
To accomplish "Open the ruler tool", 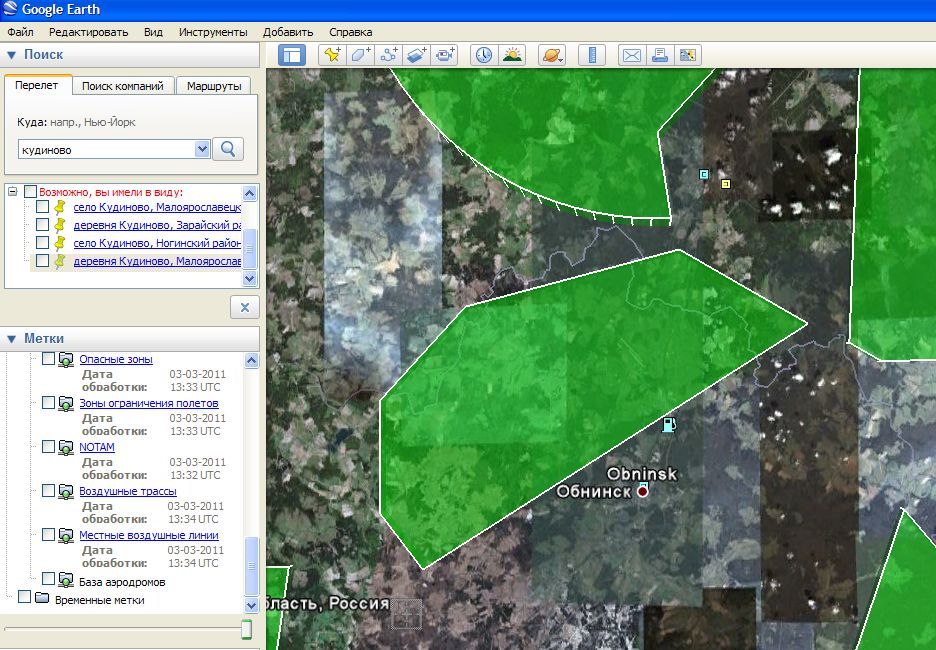I will (592, 56).
